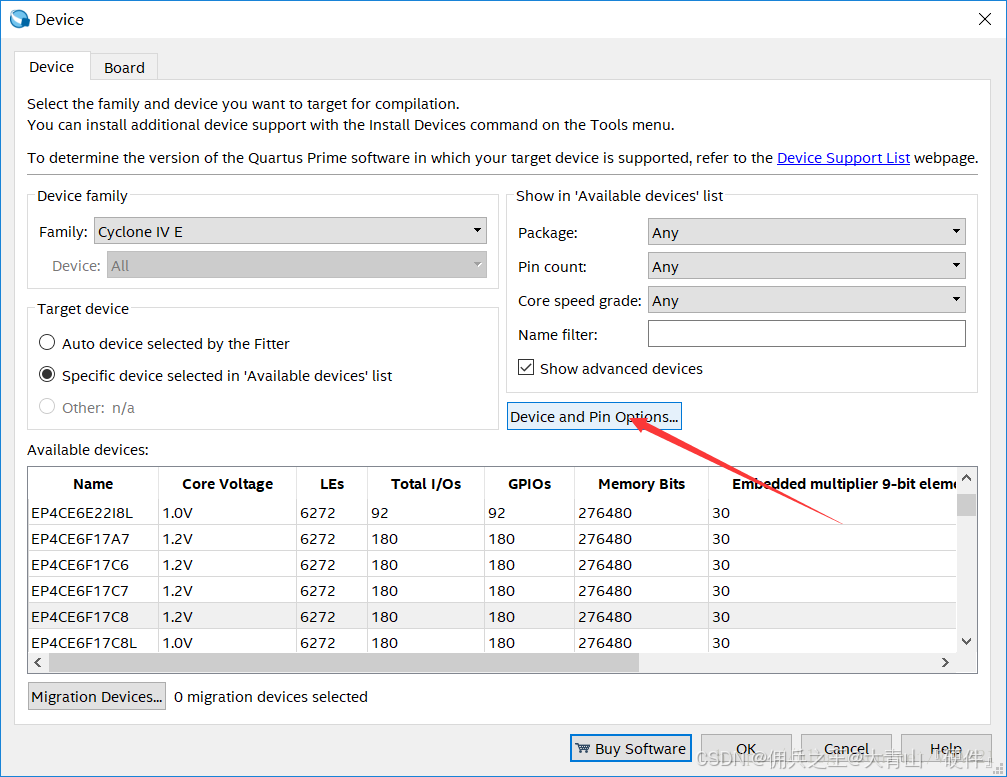1007x777 pixels.
Task: Click into the Name filter field
Action: (806, 334)
